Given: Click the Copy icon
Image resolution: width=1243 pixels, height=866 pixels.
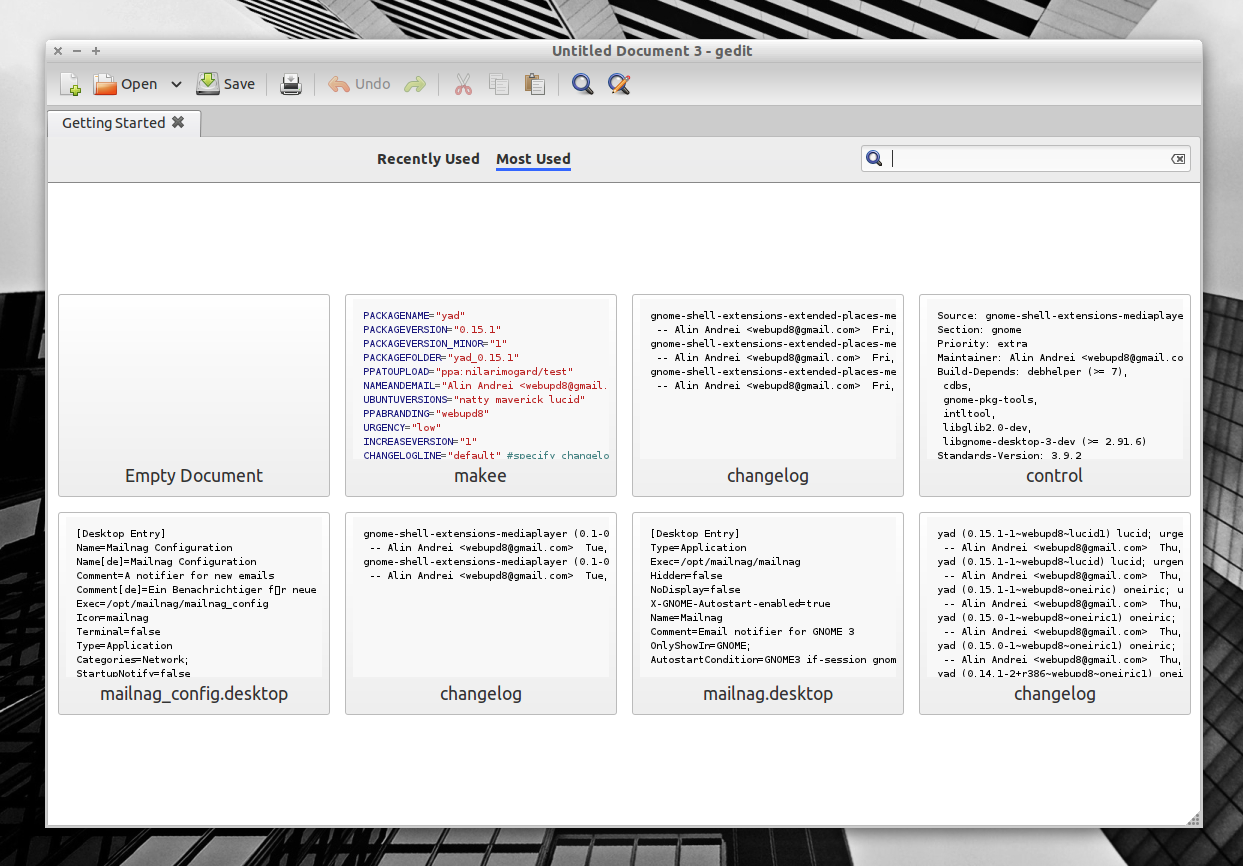Looking at the screenshot, I should click(499, 84).
